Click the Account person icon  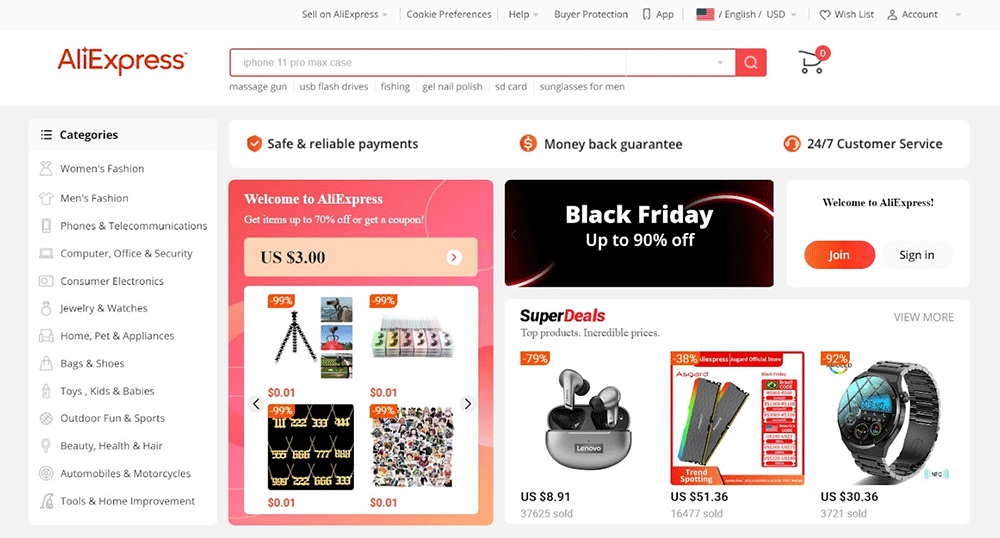click(x=892, y=15)
